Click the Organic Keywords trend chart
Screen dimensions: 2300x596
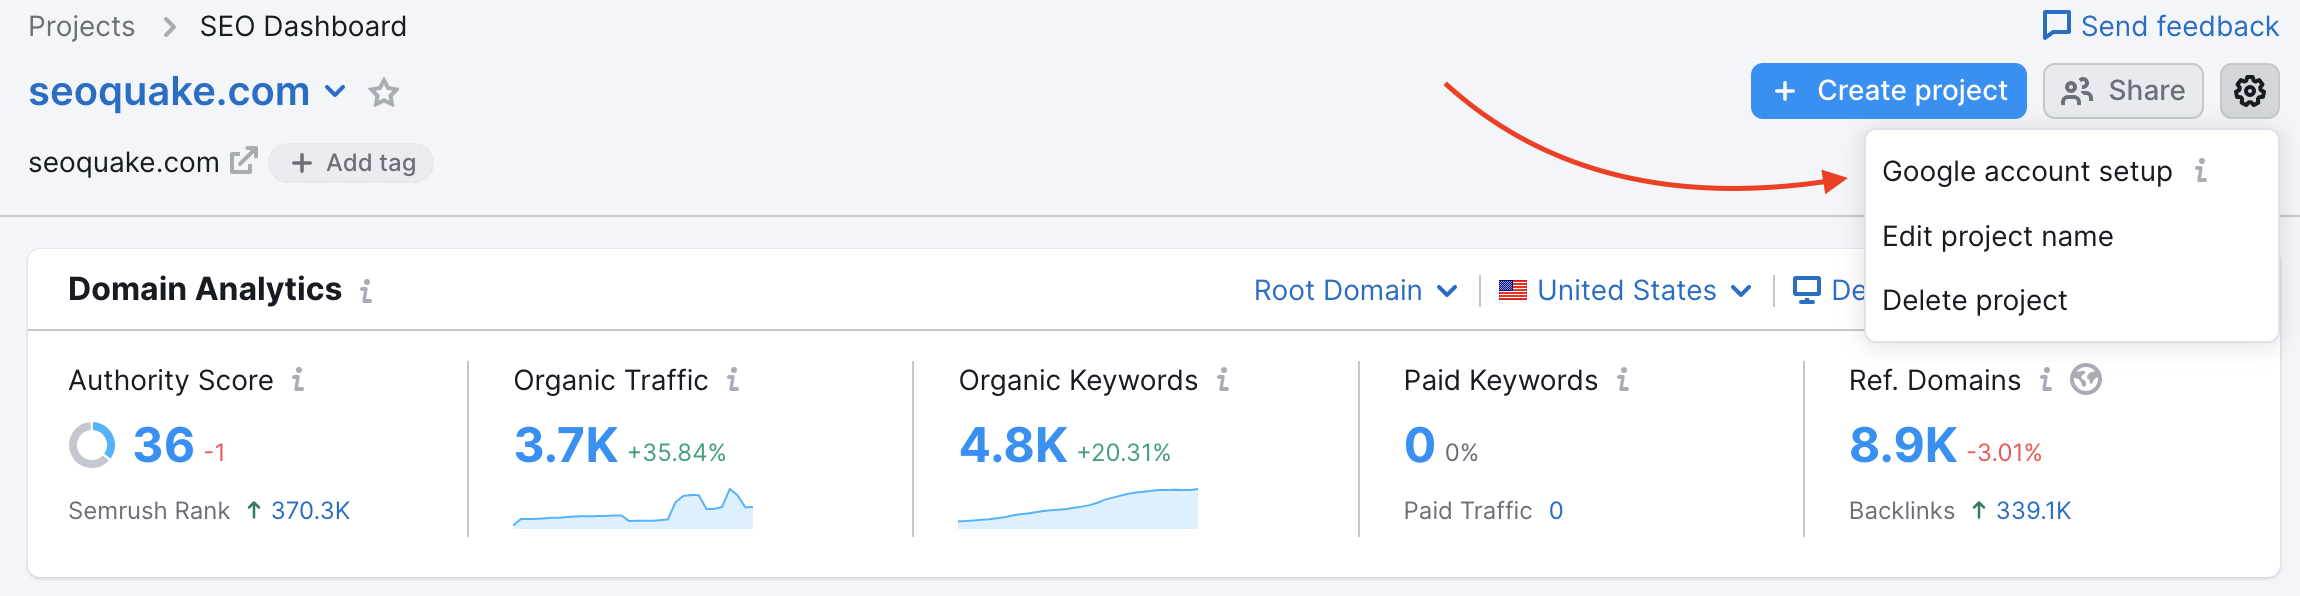pos(1078,508)
